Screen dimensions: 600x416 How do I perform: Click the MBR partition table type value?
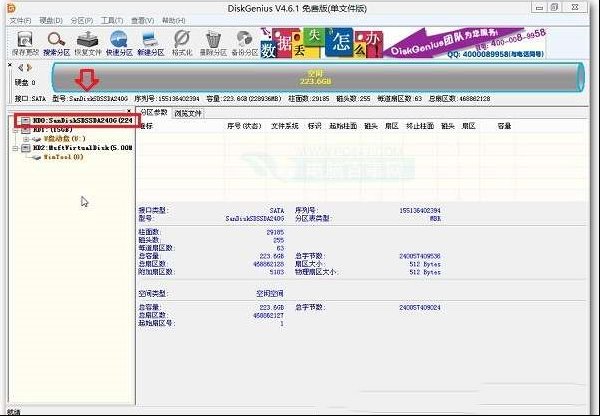pyautogui.click(x=435, y=219)
